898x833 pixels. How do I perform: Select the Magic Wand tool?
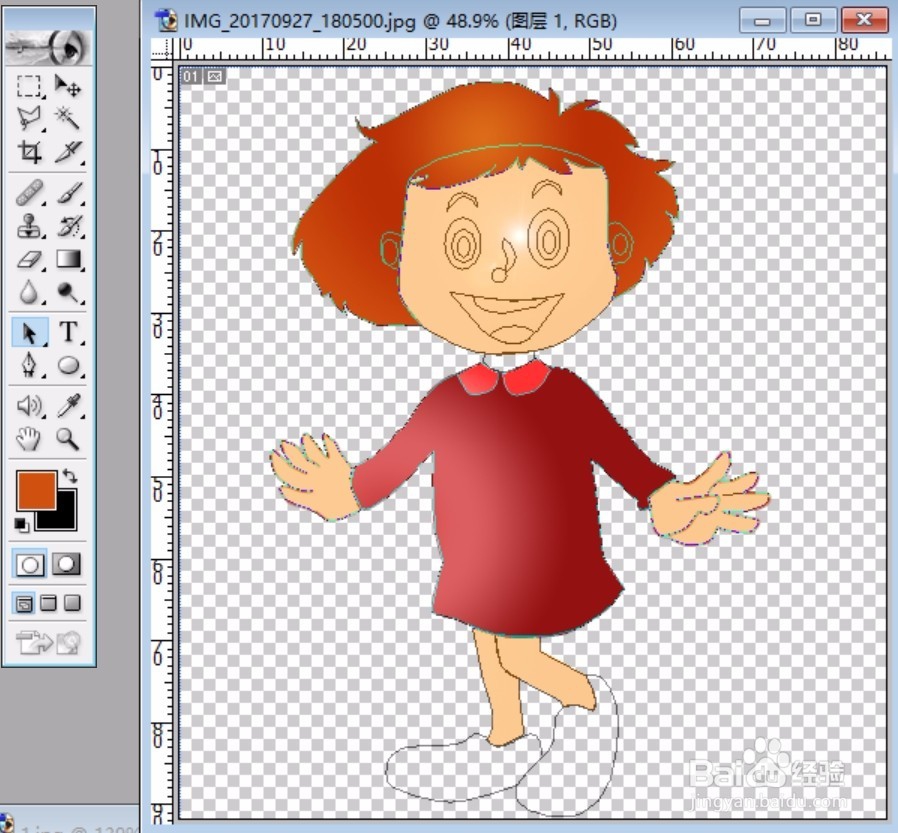click(68, 119)
